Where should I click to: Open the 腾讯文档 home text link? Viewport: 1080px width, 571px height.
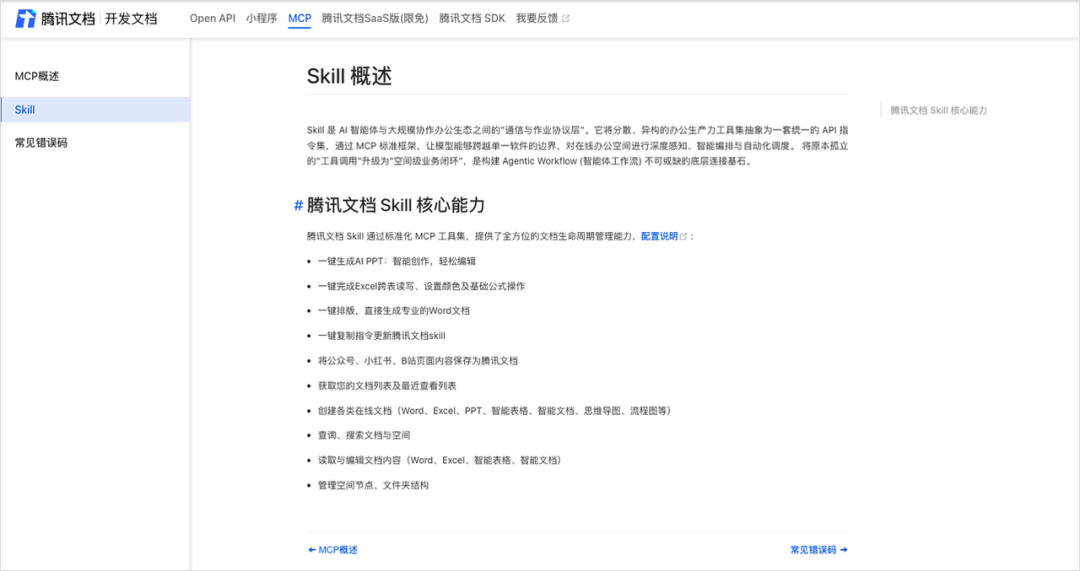[x=68, y=19]
